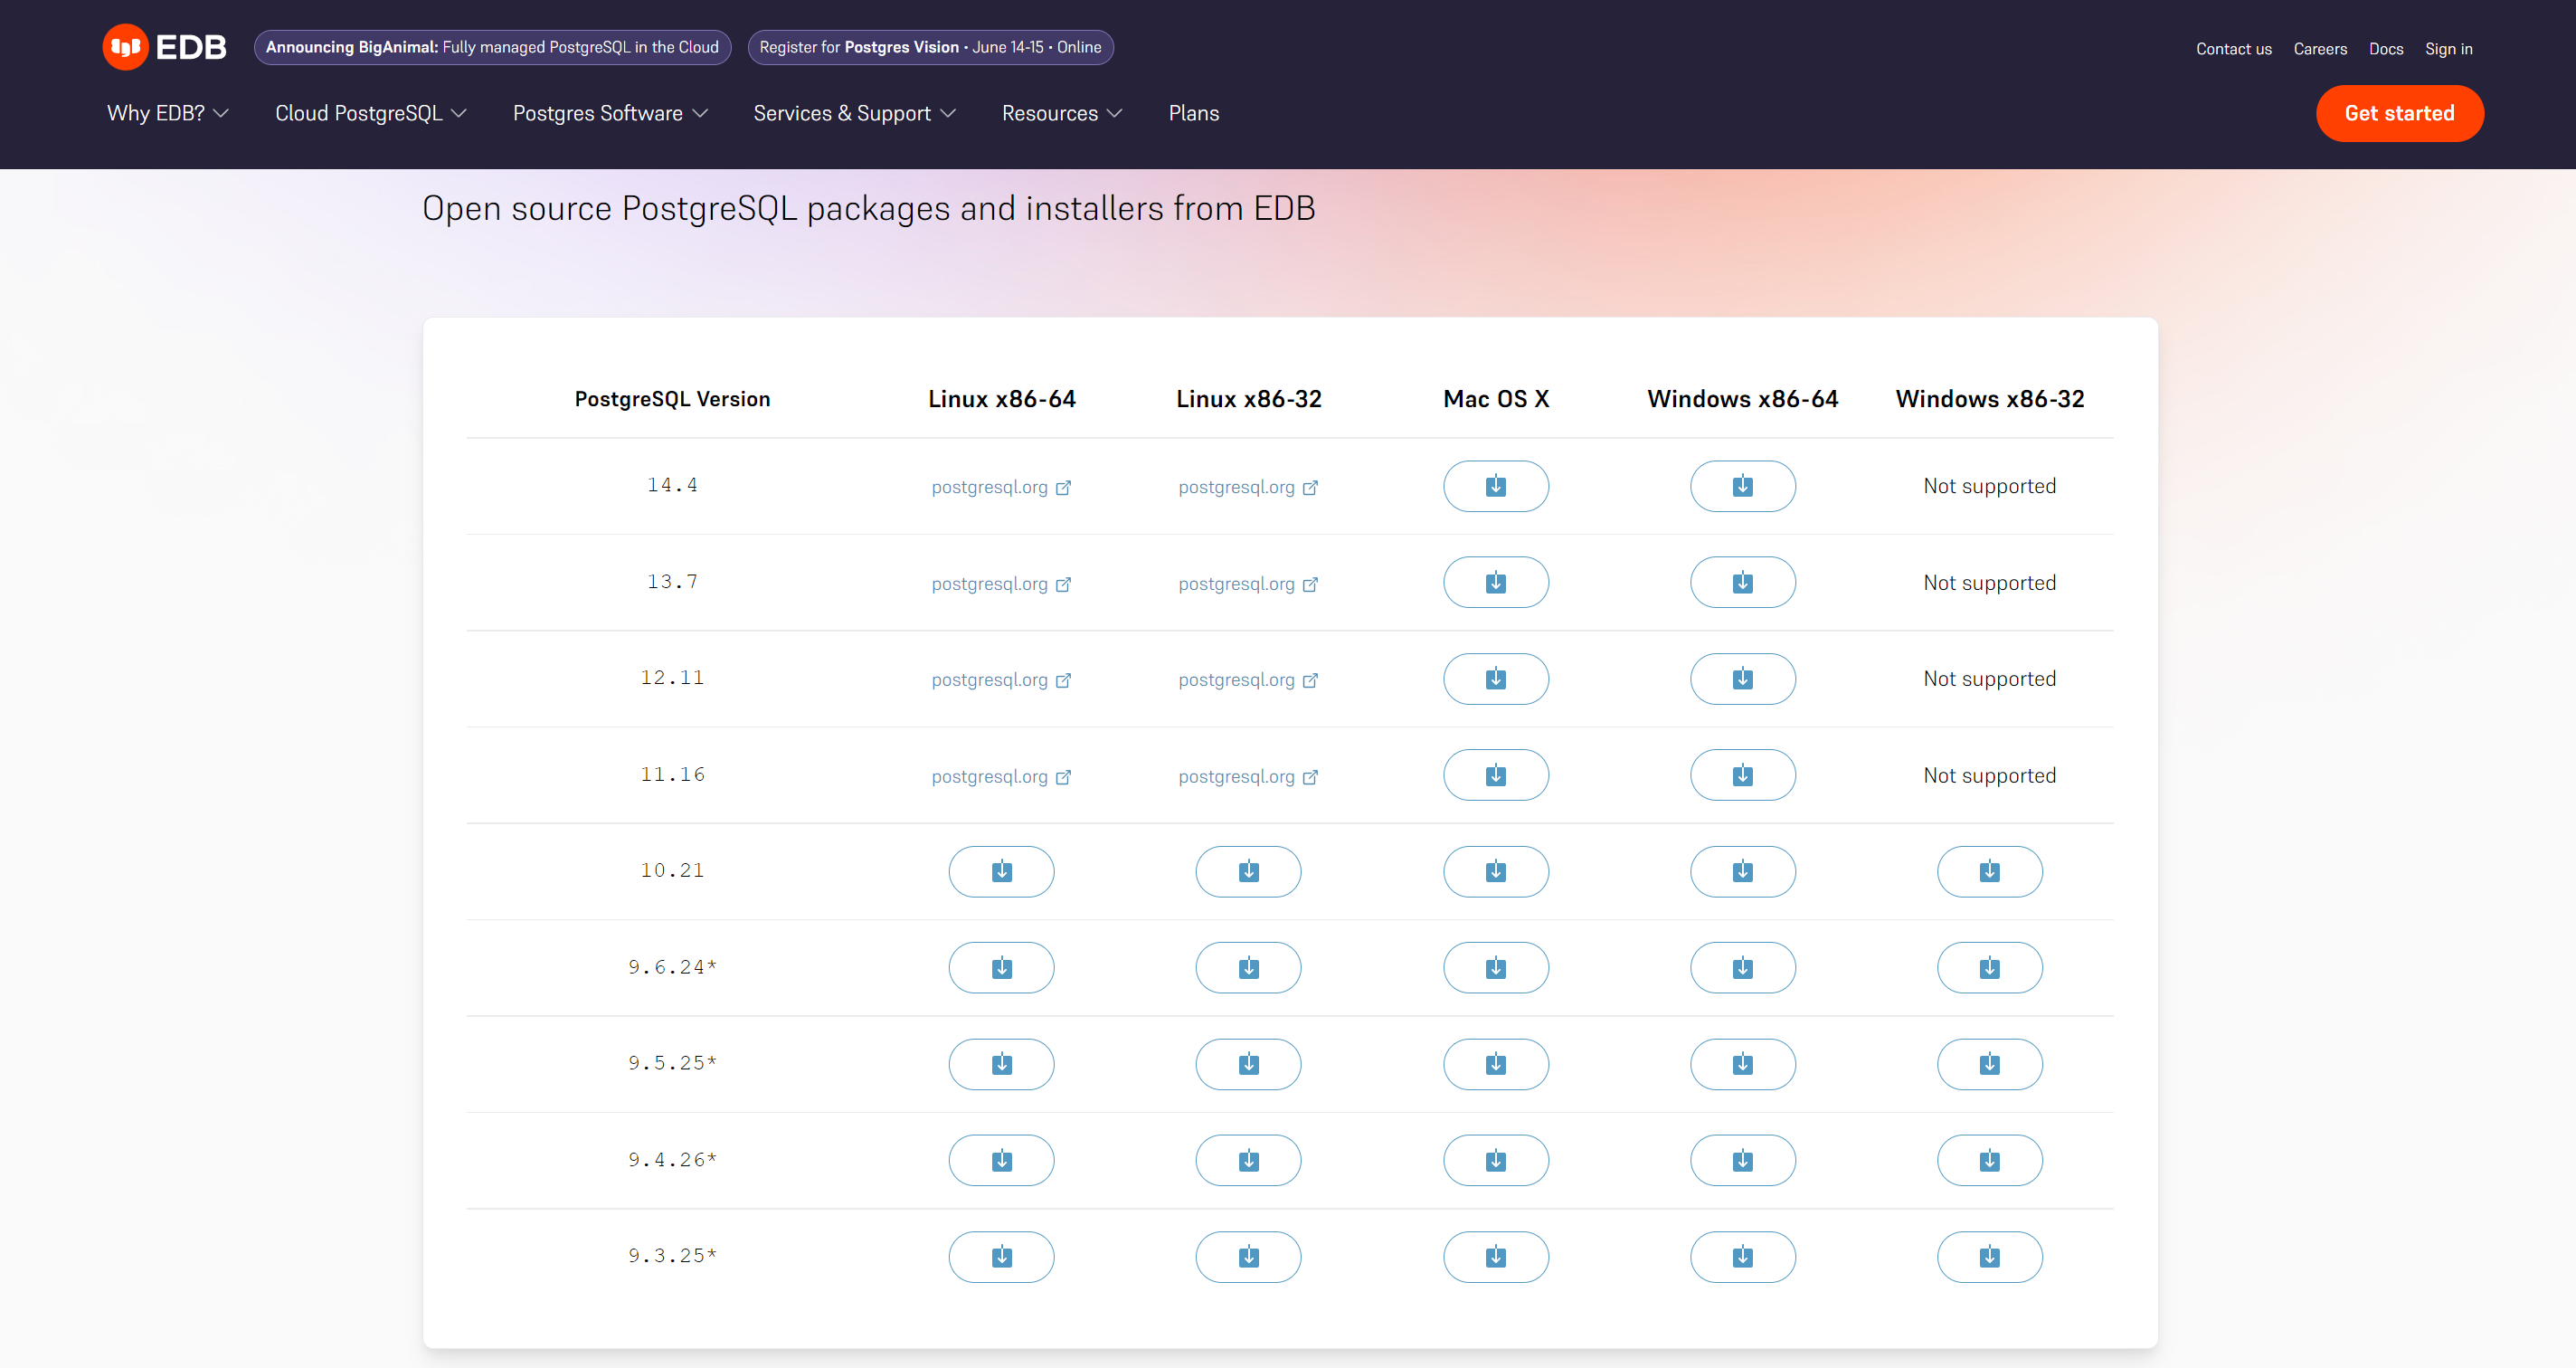Expand the Cloud PostgreSQL dropdown menu
Image resolution: width=2576 pixels, height=1368 pixels.
point(370,112)
